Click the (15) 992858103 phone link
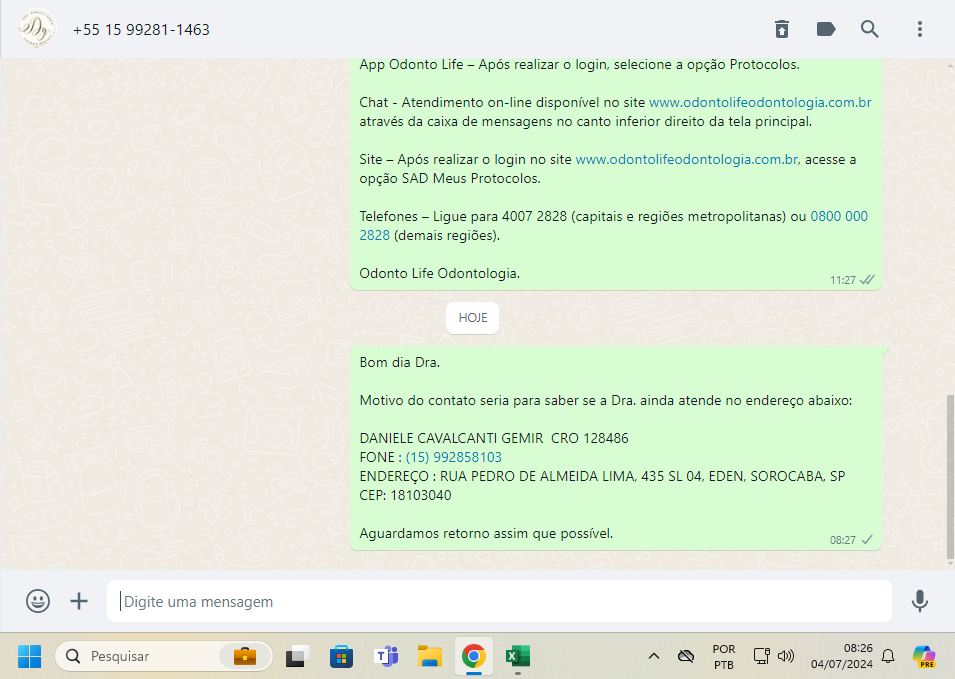 (x=454, y=457)
